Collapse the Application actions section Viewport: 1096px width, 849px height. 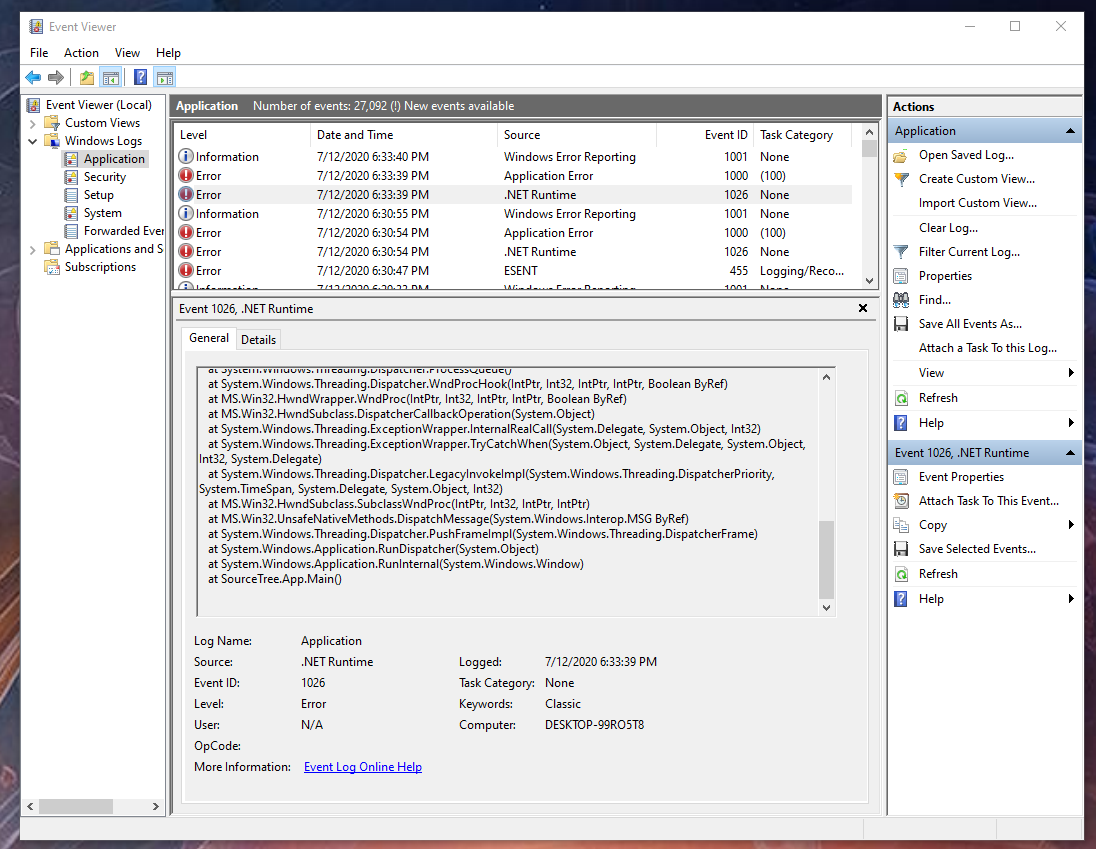[1069, 131]
